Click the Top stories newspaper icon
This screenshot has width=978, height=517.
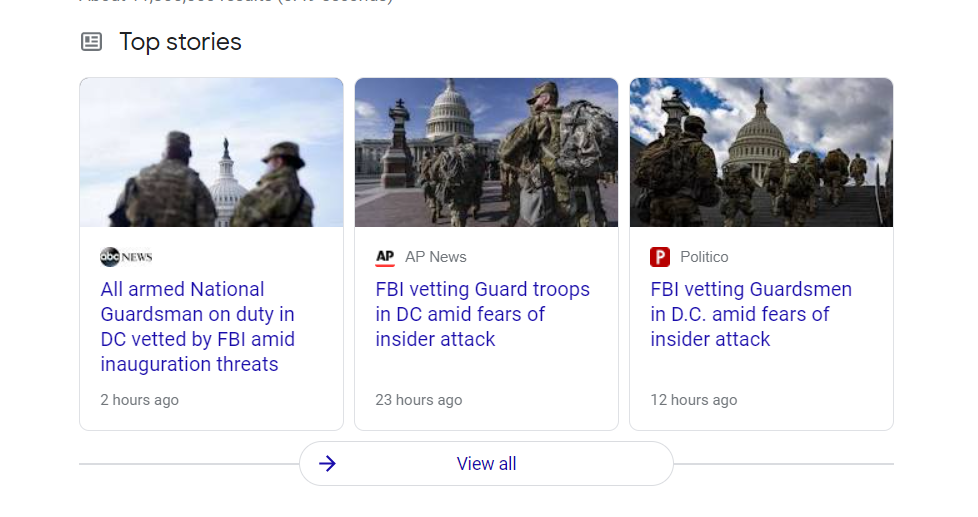[x=91, y=42]
